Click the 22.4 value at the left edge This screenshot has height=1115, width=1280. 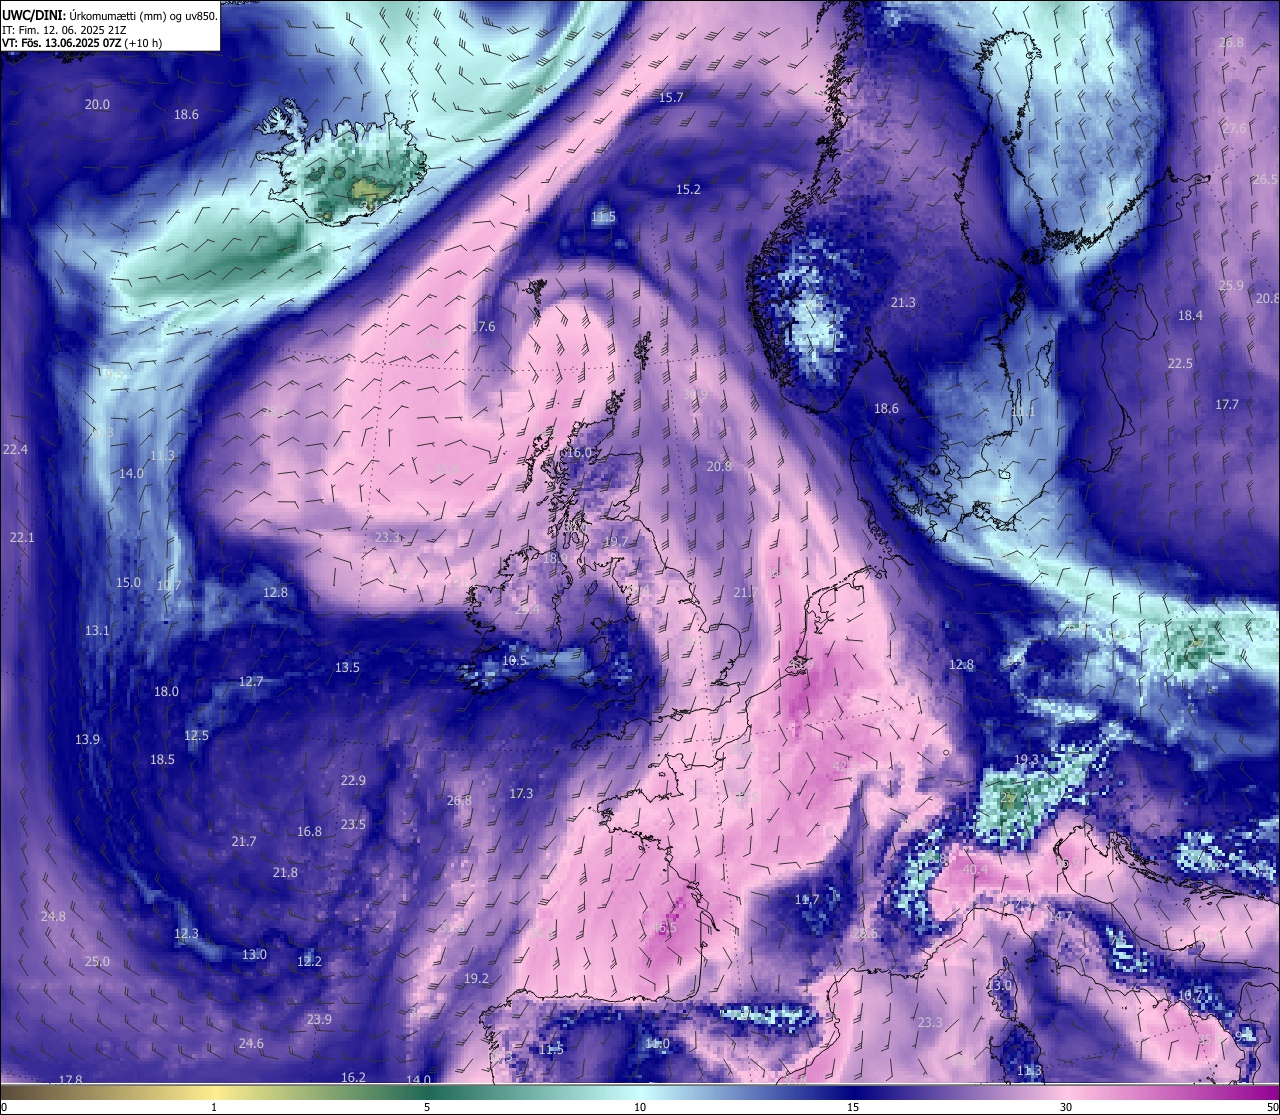pyautogui.click(x=15, y=450)
